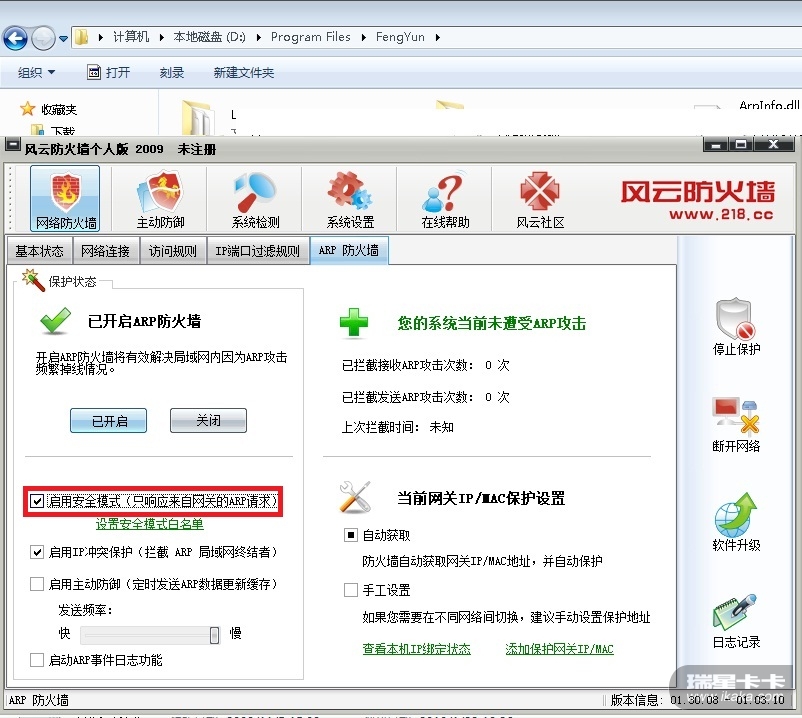Select the 自动获取 auto-obtain option
The width and height of the screenshot is (802, 718).
click(x=350, y=535)
